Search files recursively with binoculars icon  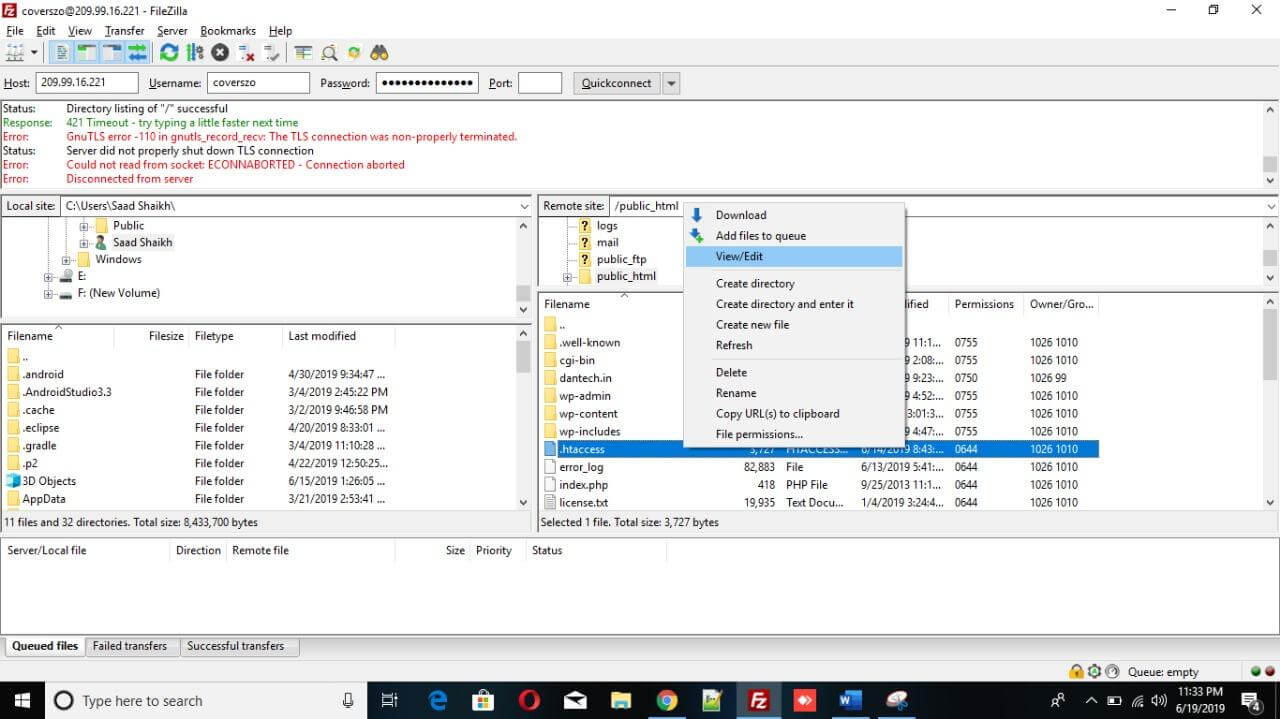click(379, 52)
